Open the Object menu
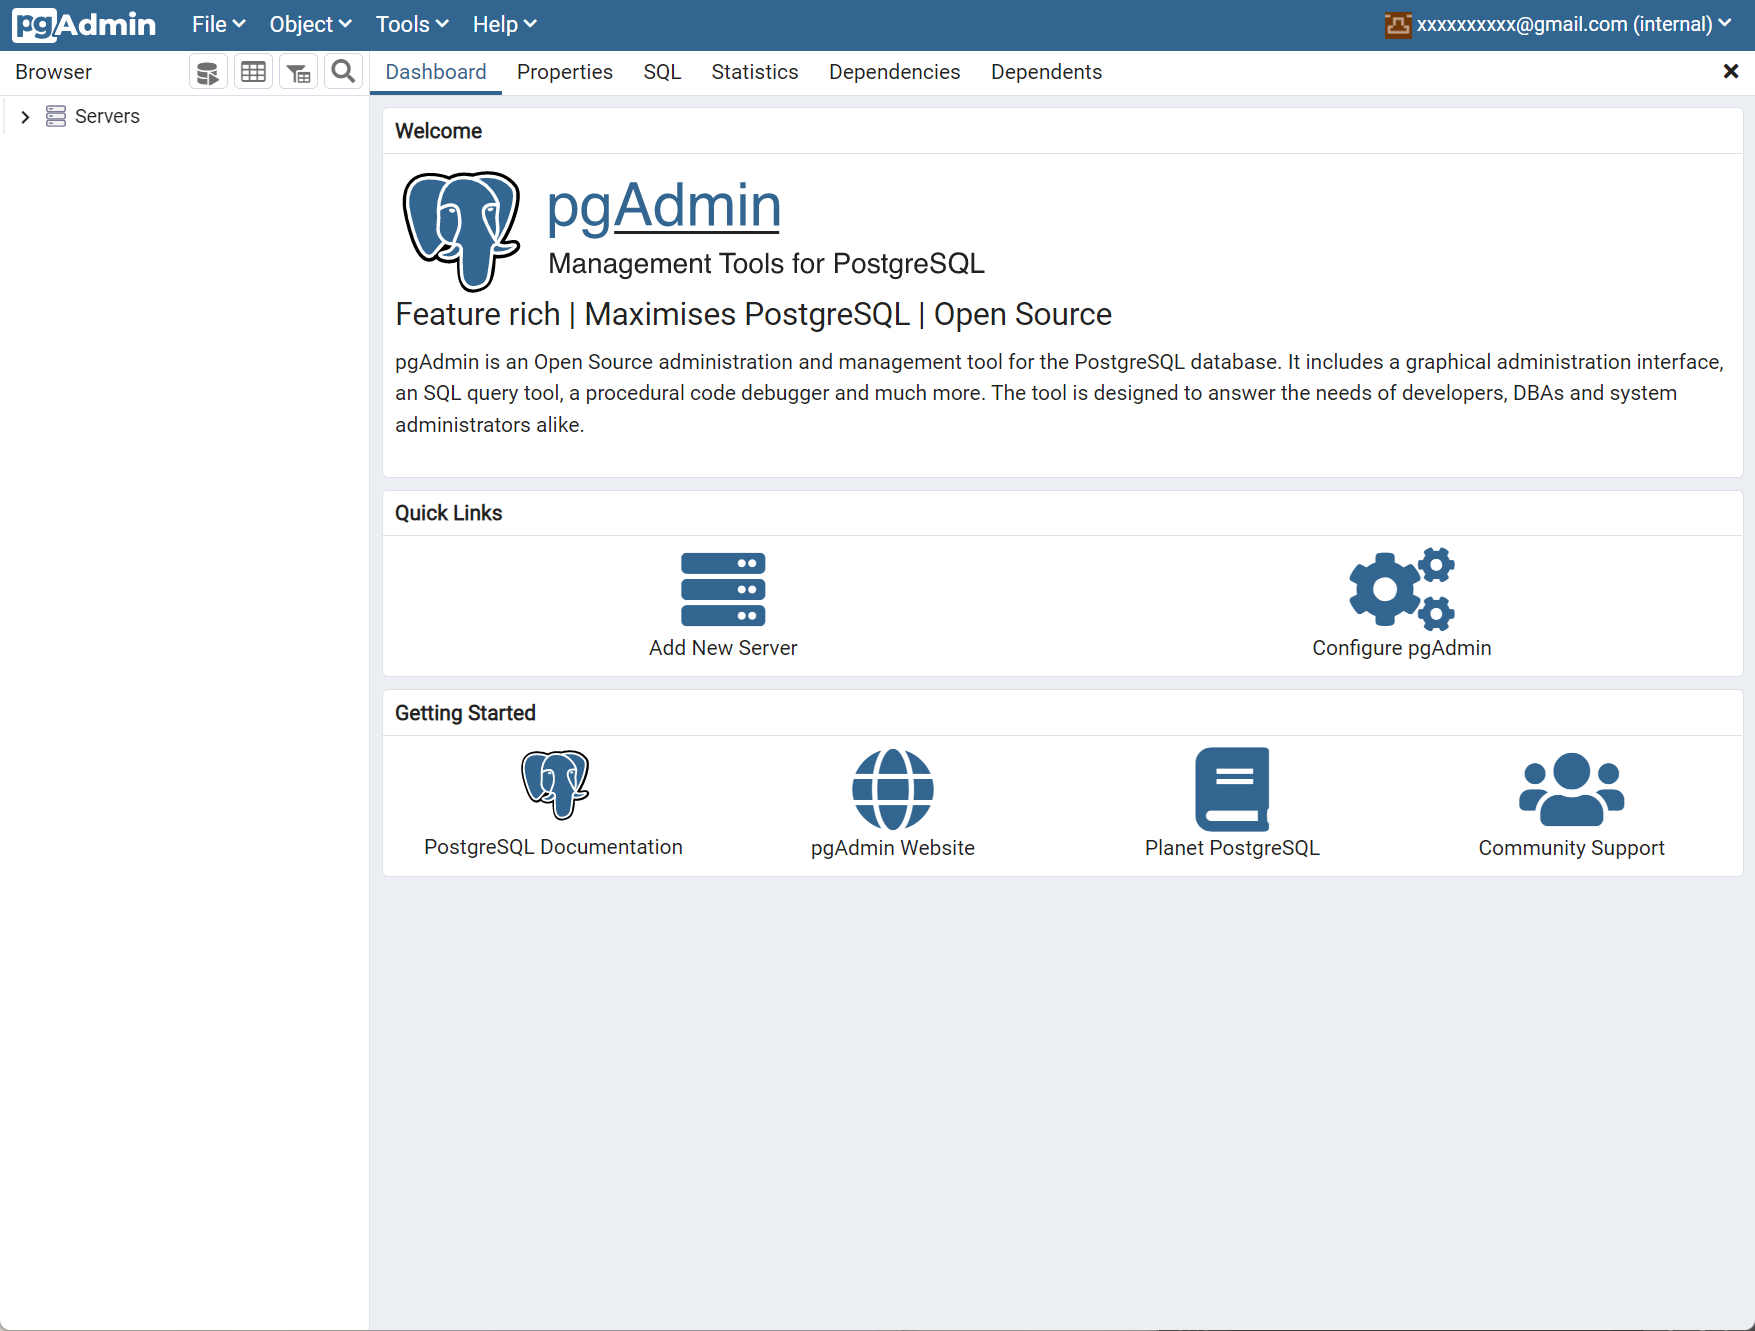 pos(311,25)
